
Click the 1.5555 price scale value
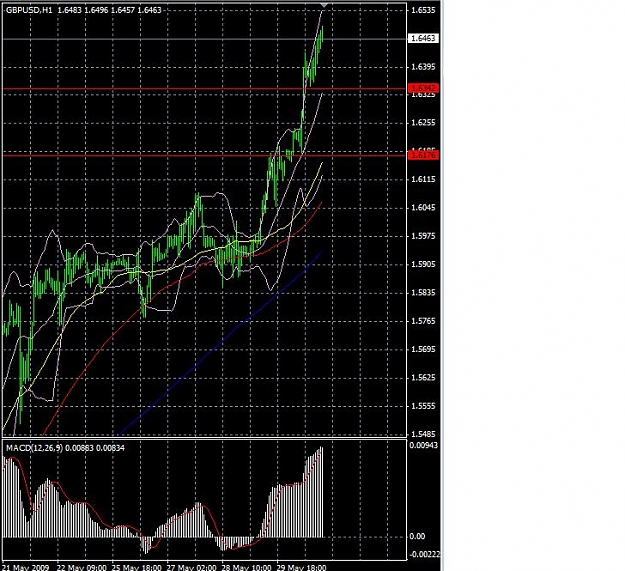(x=423, y=406)
